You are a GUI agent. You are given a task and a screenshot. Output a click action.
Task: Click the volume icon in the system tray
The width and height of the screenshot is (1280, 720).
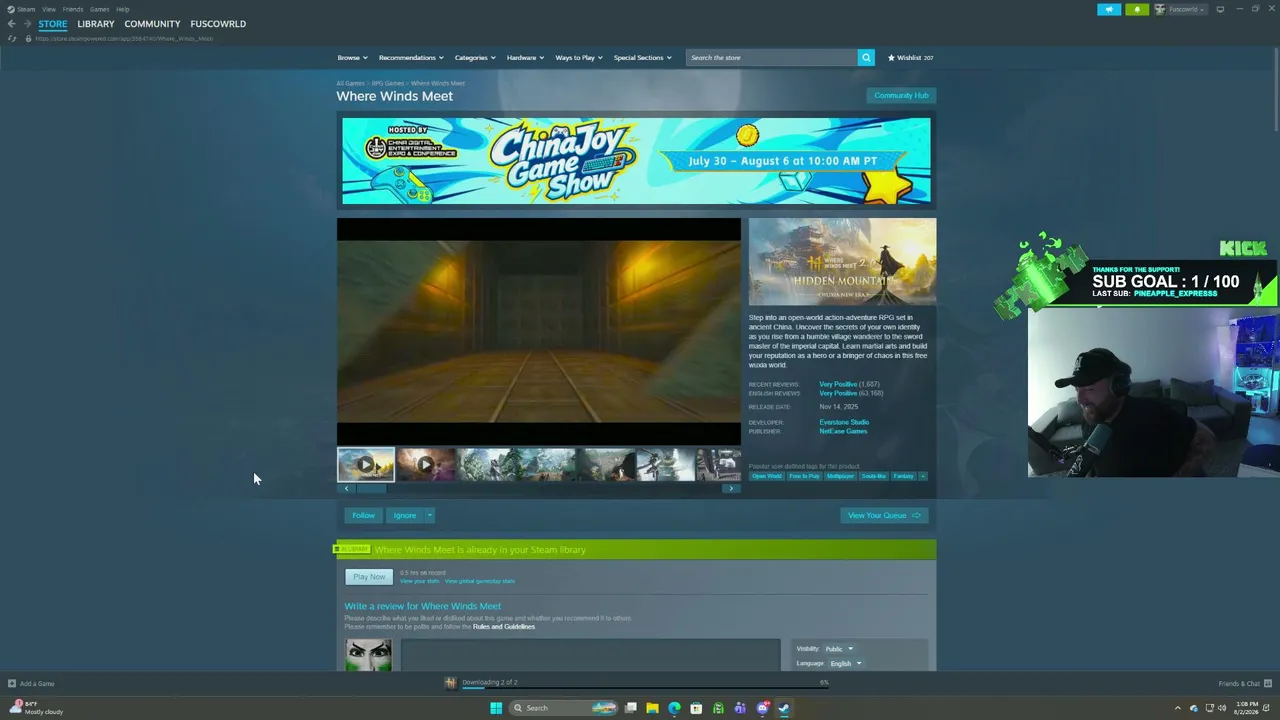pos(1224,708)
